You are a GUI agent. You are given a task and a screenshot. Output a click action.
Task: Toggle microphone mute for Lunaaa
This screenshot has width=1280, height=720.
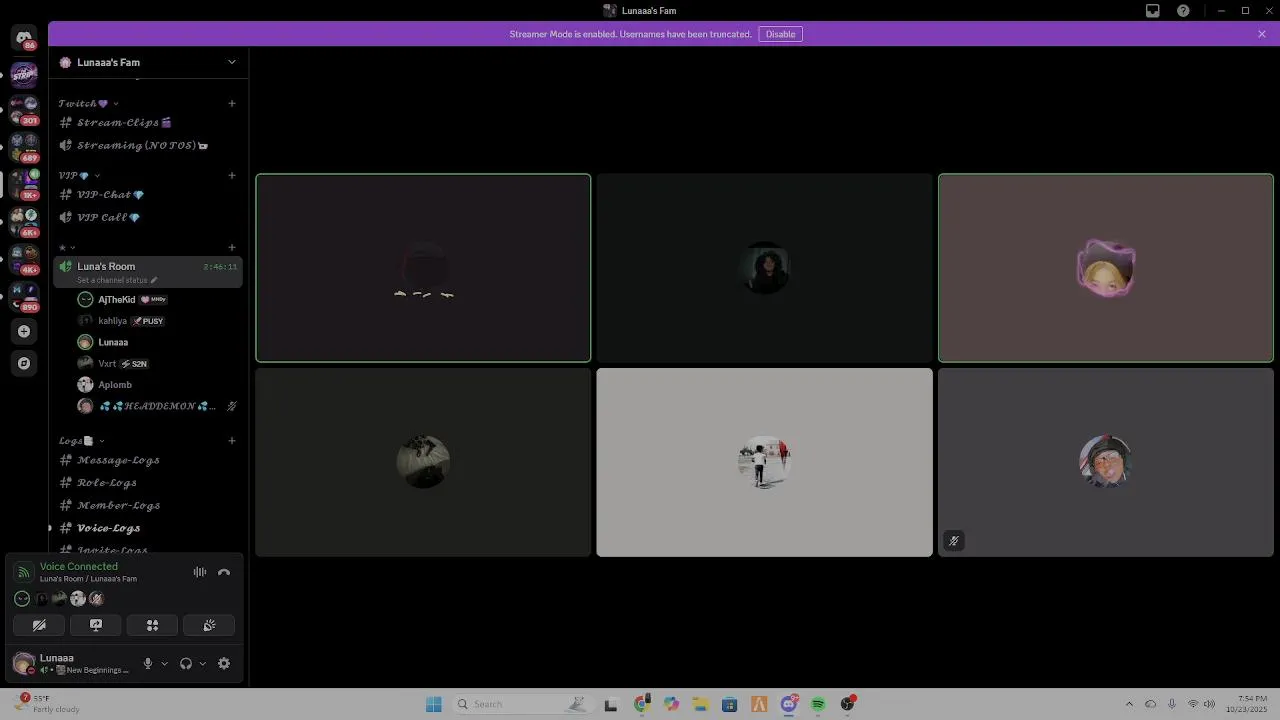148,663
